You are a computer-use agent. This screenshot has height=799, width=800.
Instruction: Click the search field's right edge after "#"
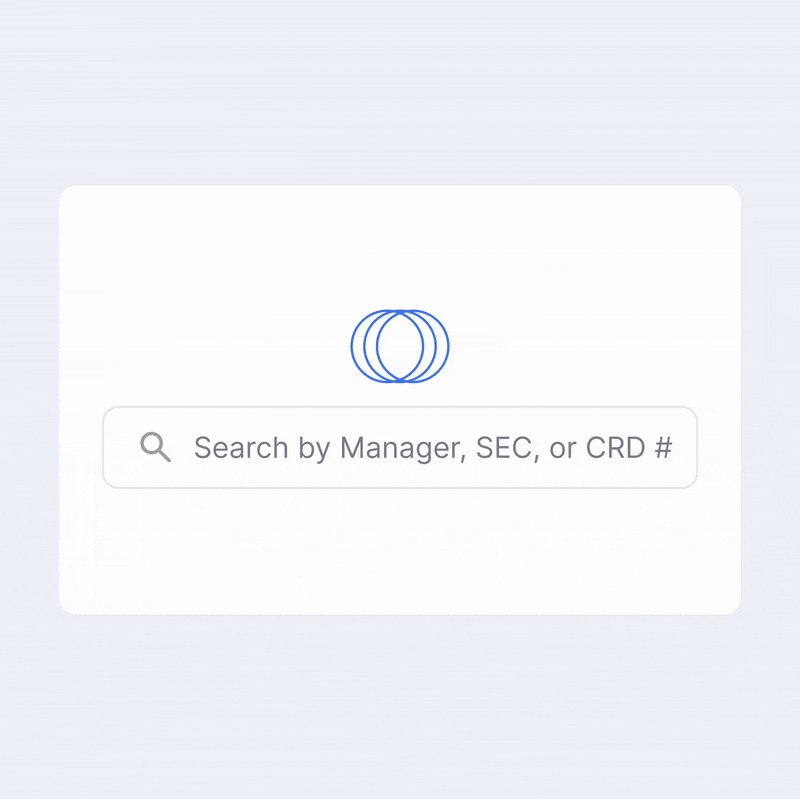(x=685, y=447)
